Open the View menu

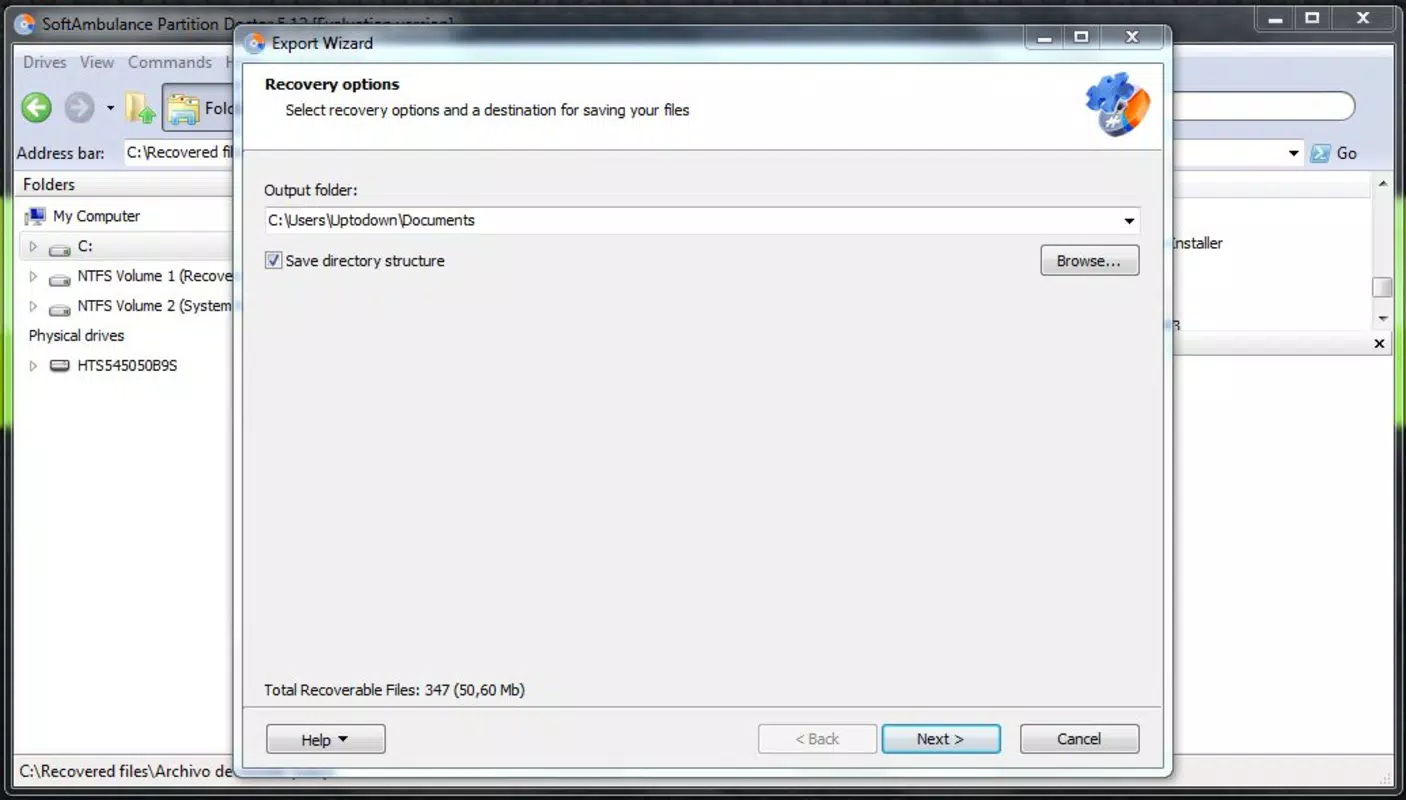(97, 62)
